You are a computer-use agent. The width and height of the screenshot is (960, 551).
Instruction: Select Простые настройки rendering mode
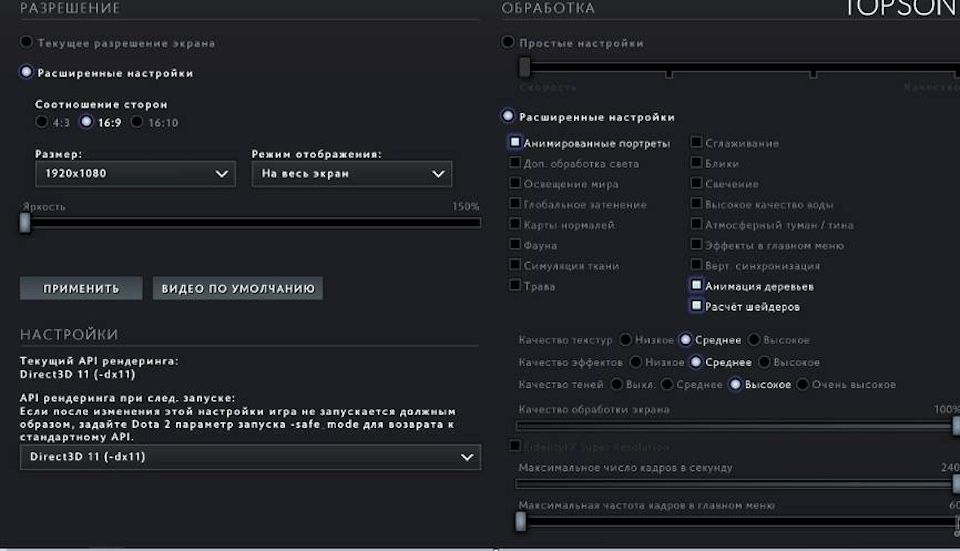[508, 43]
